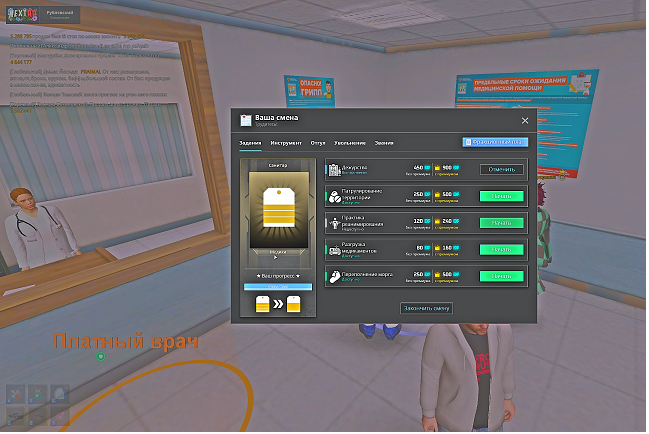The width and height of the screenshot is (649, 434).
Task: Click the PRAIMAL chat message
Action: click(90, 79)
